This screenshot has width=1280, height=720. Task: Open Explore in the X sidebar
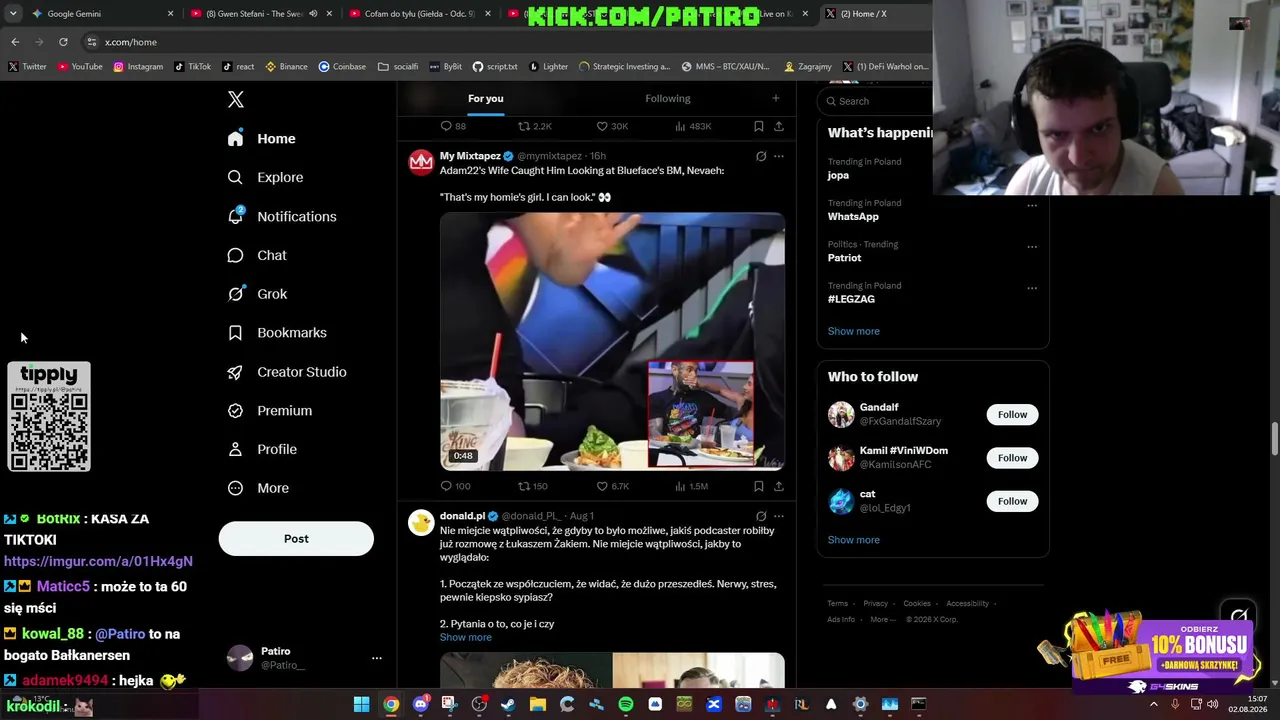tap(265, 177)
